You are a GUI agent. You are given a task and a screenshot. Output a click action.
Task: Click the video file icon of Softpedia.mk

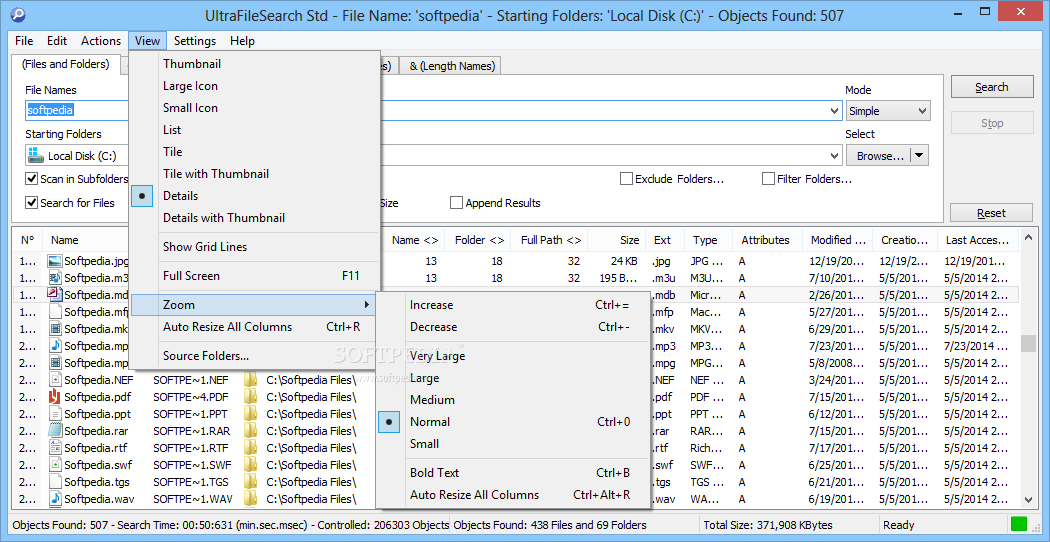click(55, 328)
